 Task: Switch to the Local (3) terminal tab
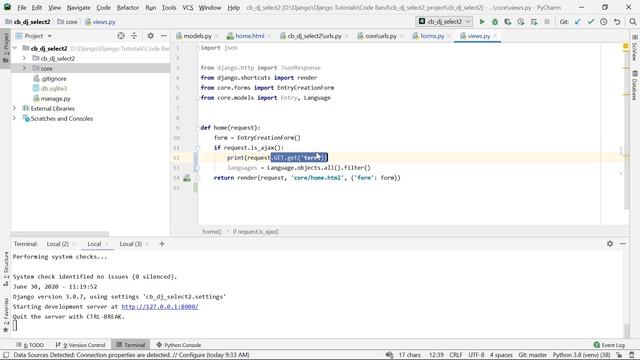(131, 244)
